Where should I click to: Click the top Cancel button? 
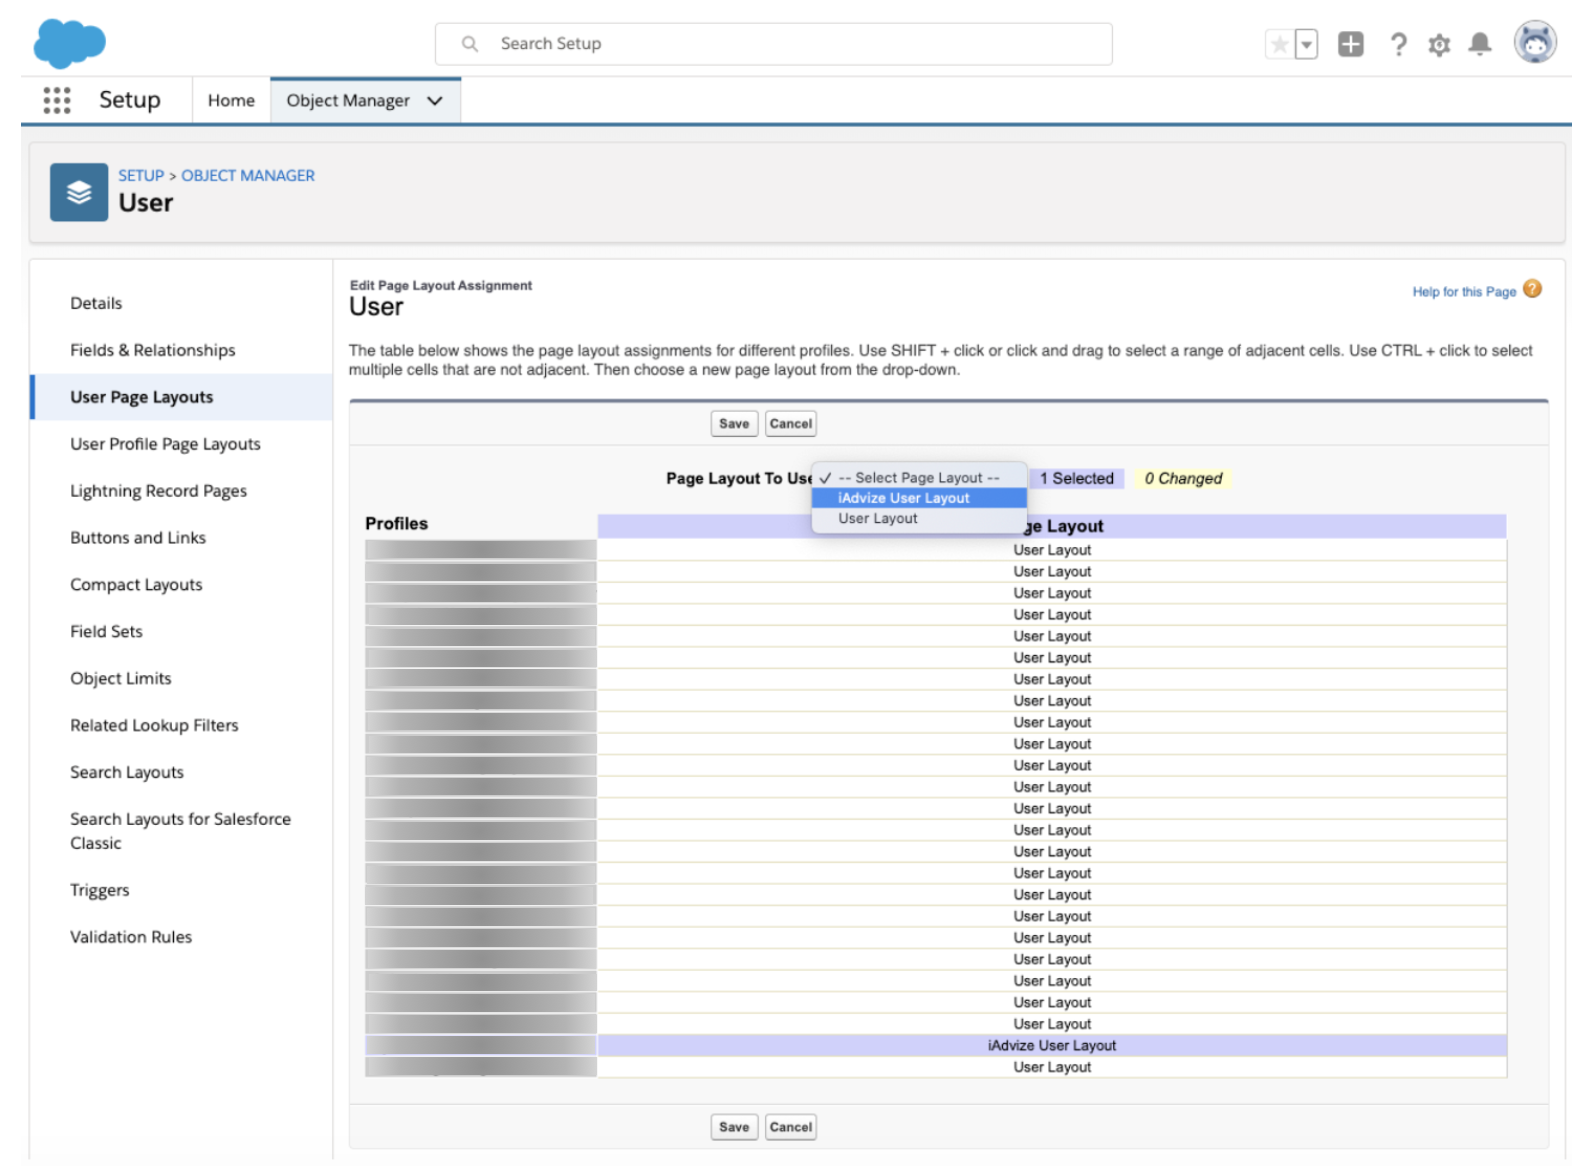[791, 424]
